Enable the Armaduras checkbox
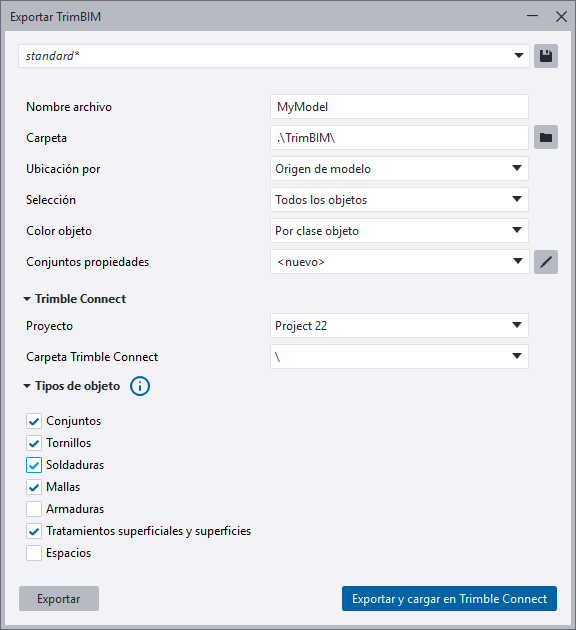 click(x=34, y=509)
